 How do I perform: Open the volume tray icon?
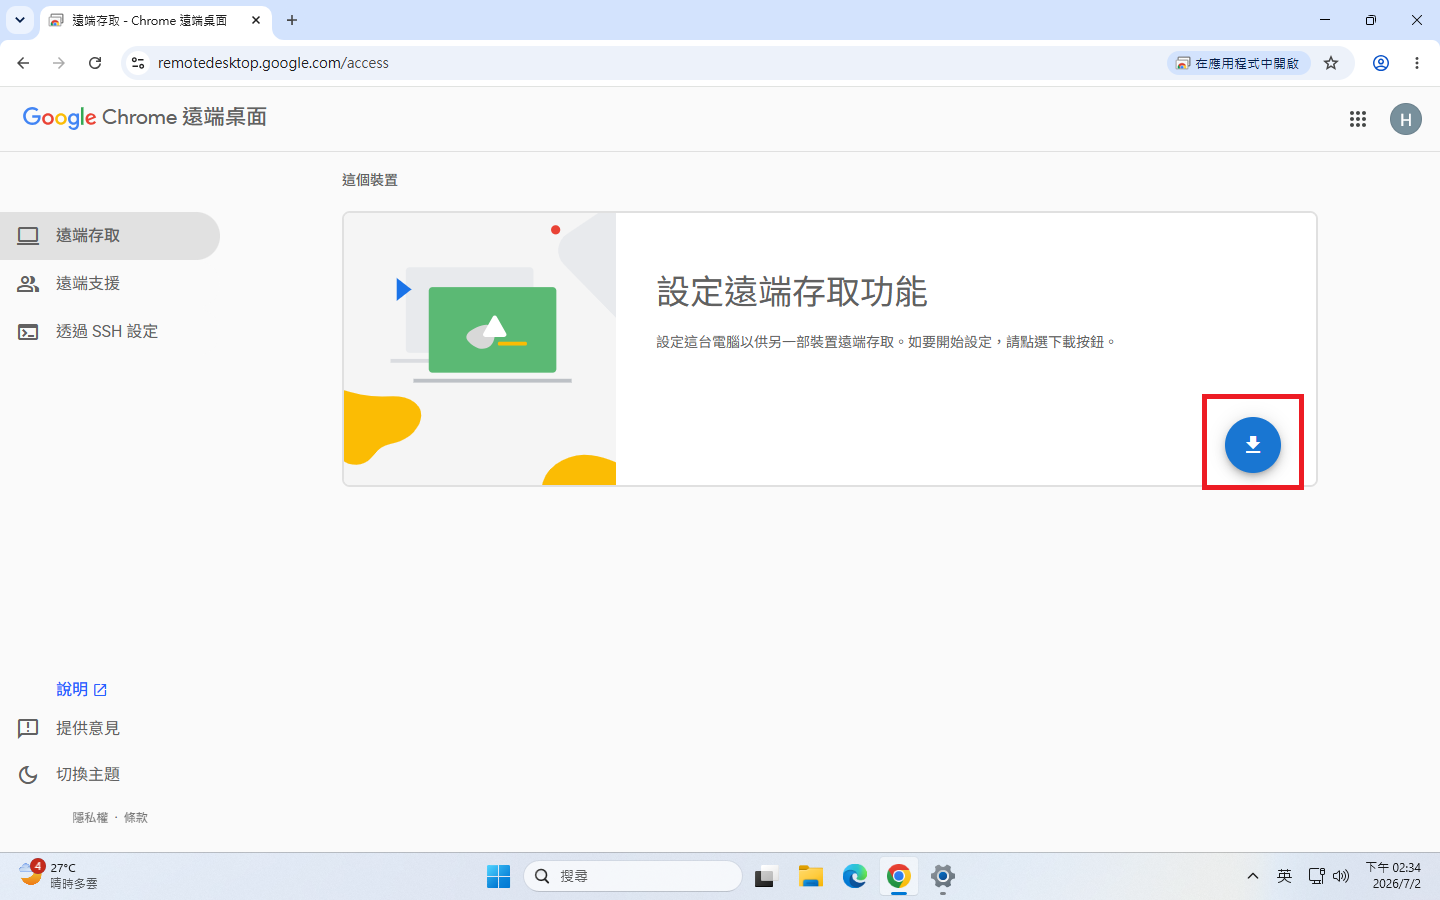click(1341, 877)
